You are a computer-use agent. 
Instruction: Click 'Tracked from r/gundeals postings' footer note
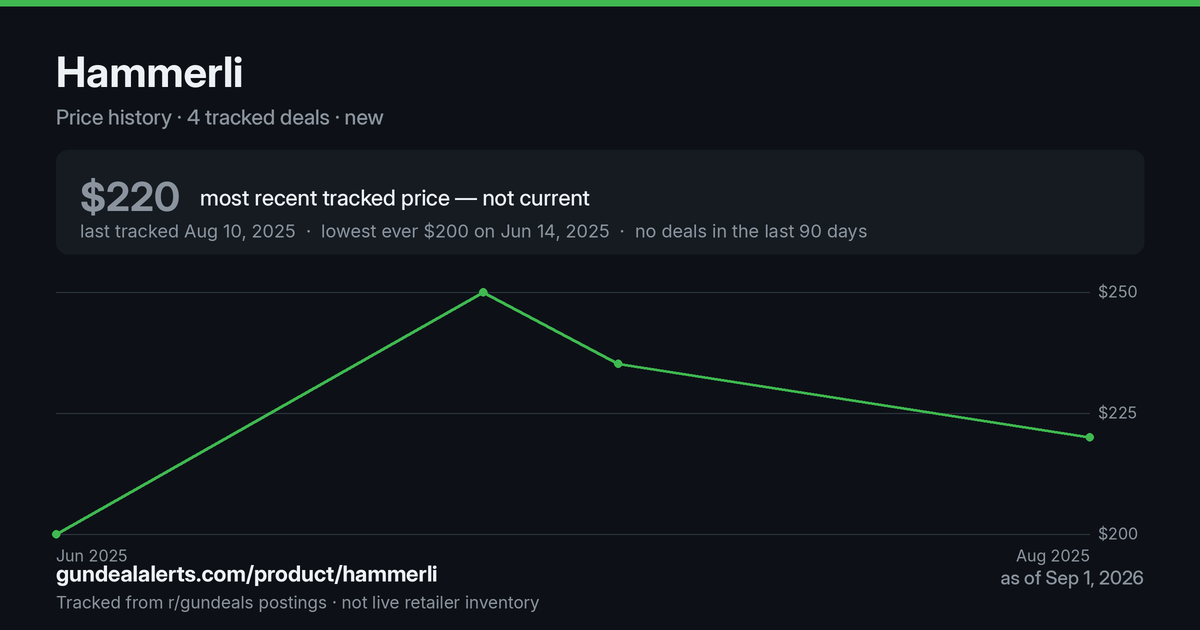(x=191, y=602)
